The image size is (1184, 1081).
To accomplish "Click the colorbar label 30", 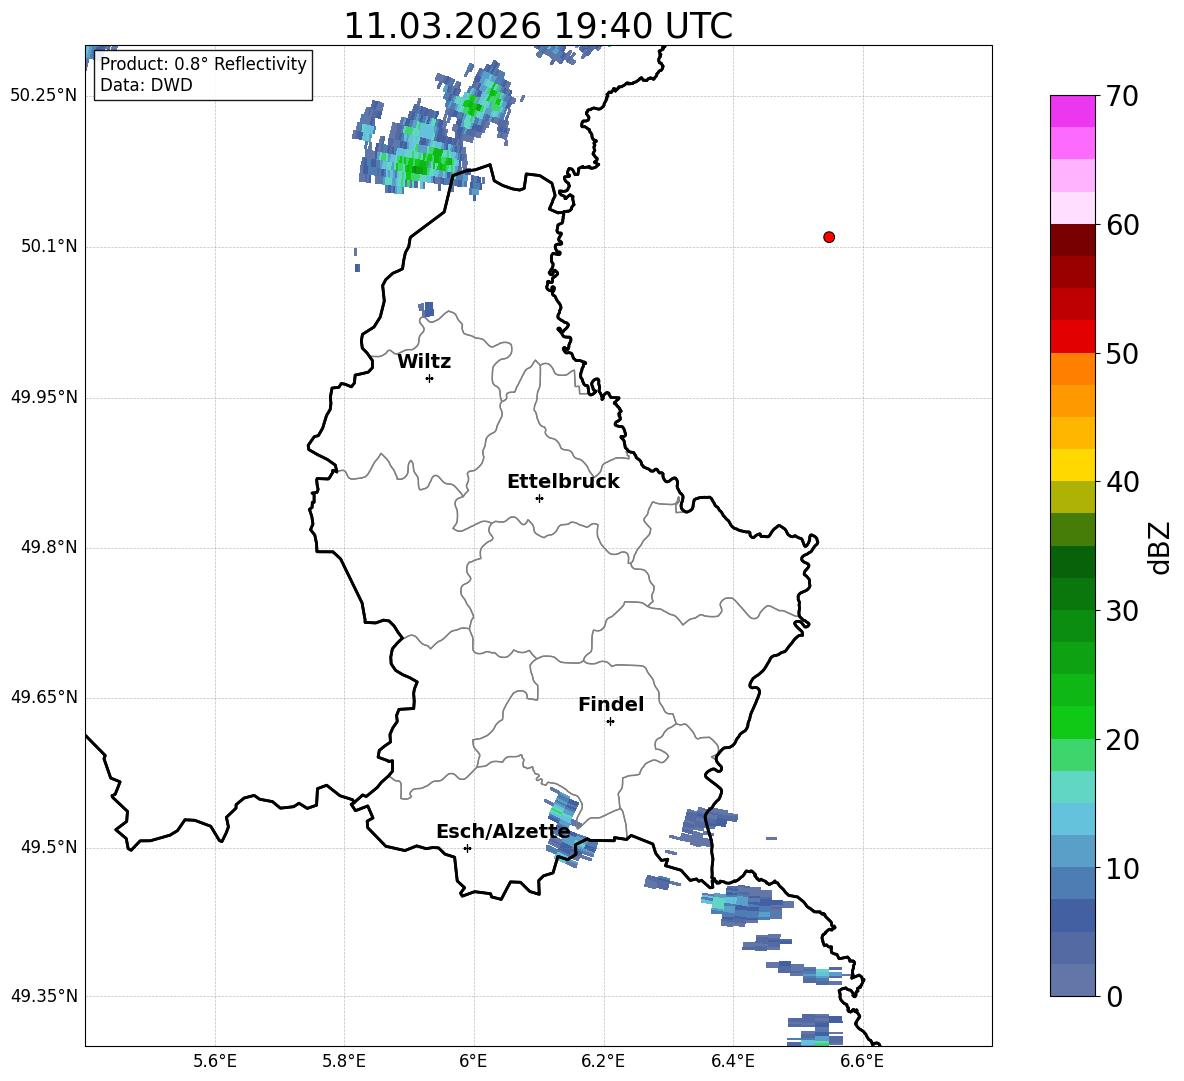I will (x=1122, y=611).
